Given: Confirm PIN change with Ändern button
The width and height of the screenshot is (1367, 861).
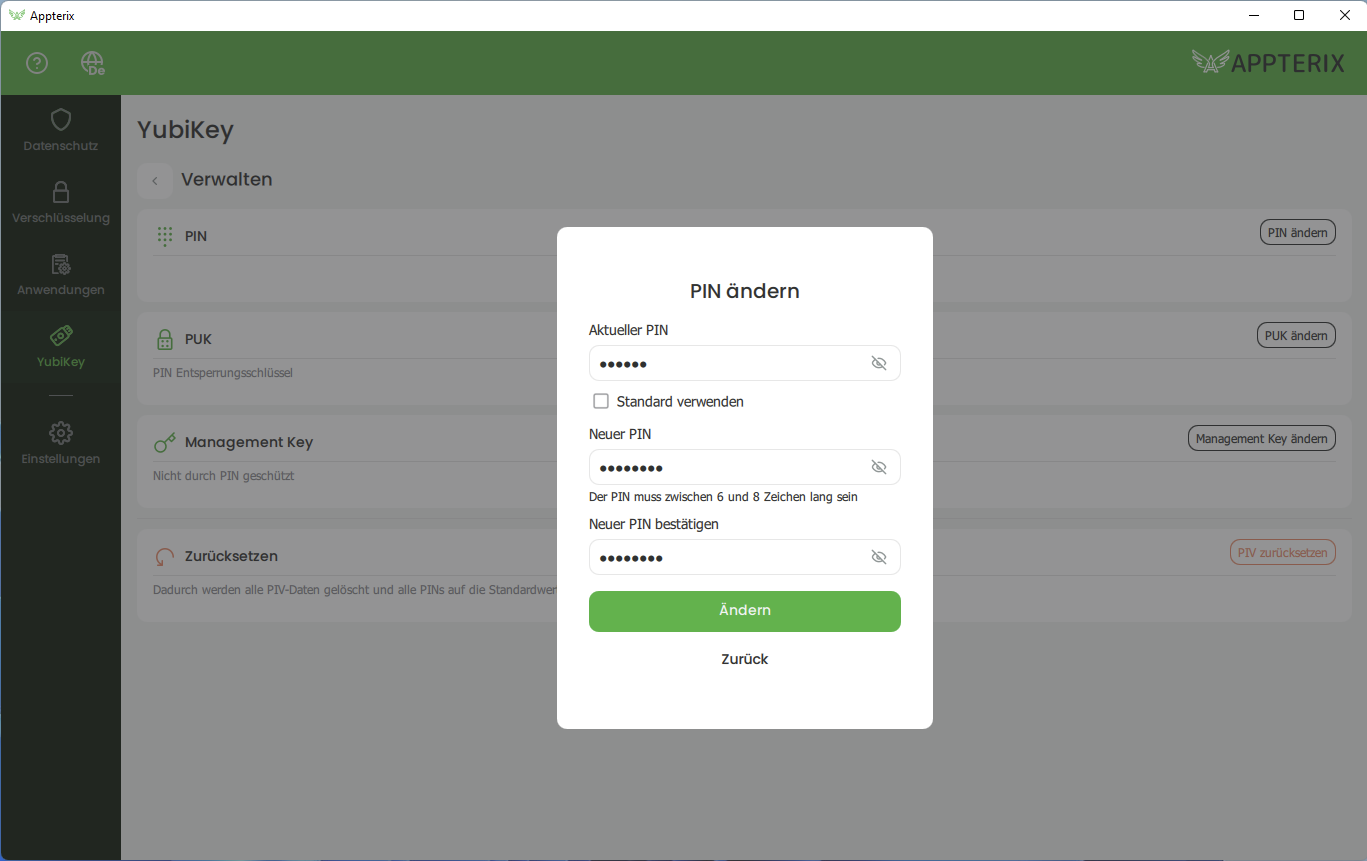Looking at the screenshot, I should [x=744, y=611].
